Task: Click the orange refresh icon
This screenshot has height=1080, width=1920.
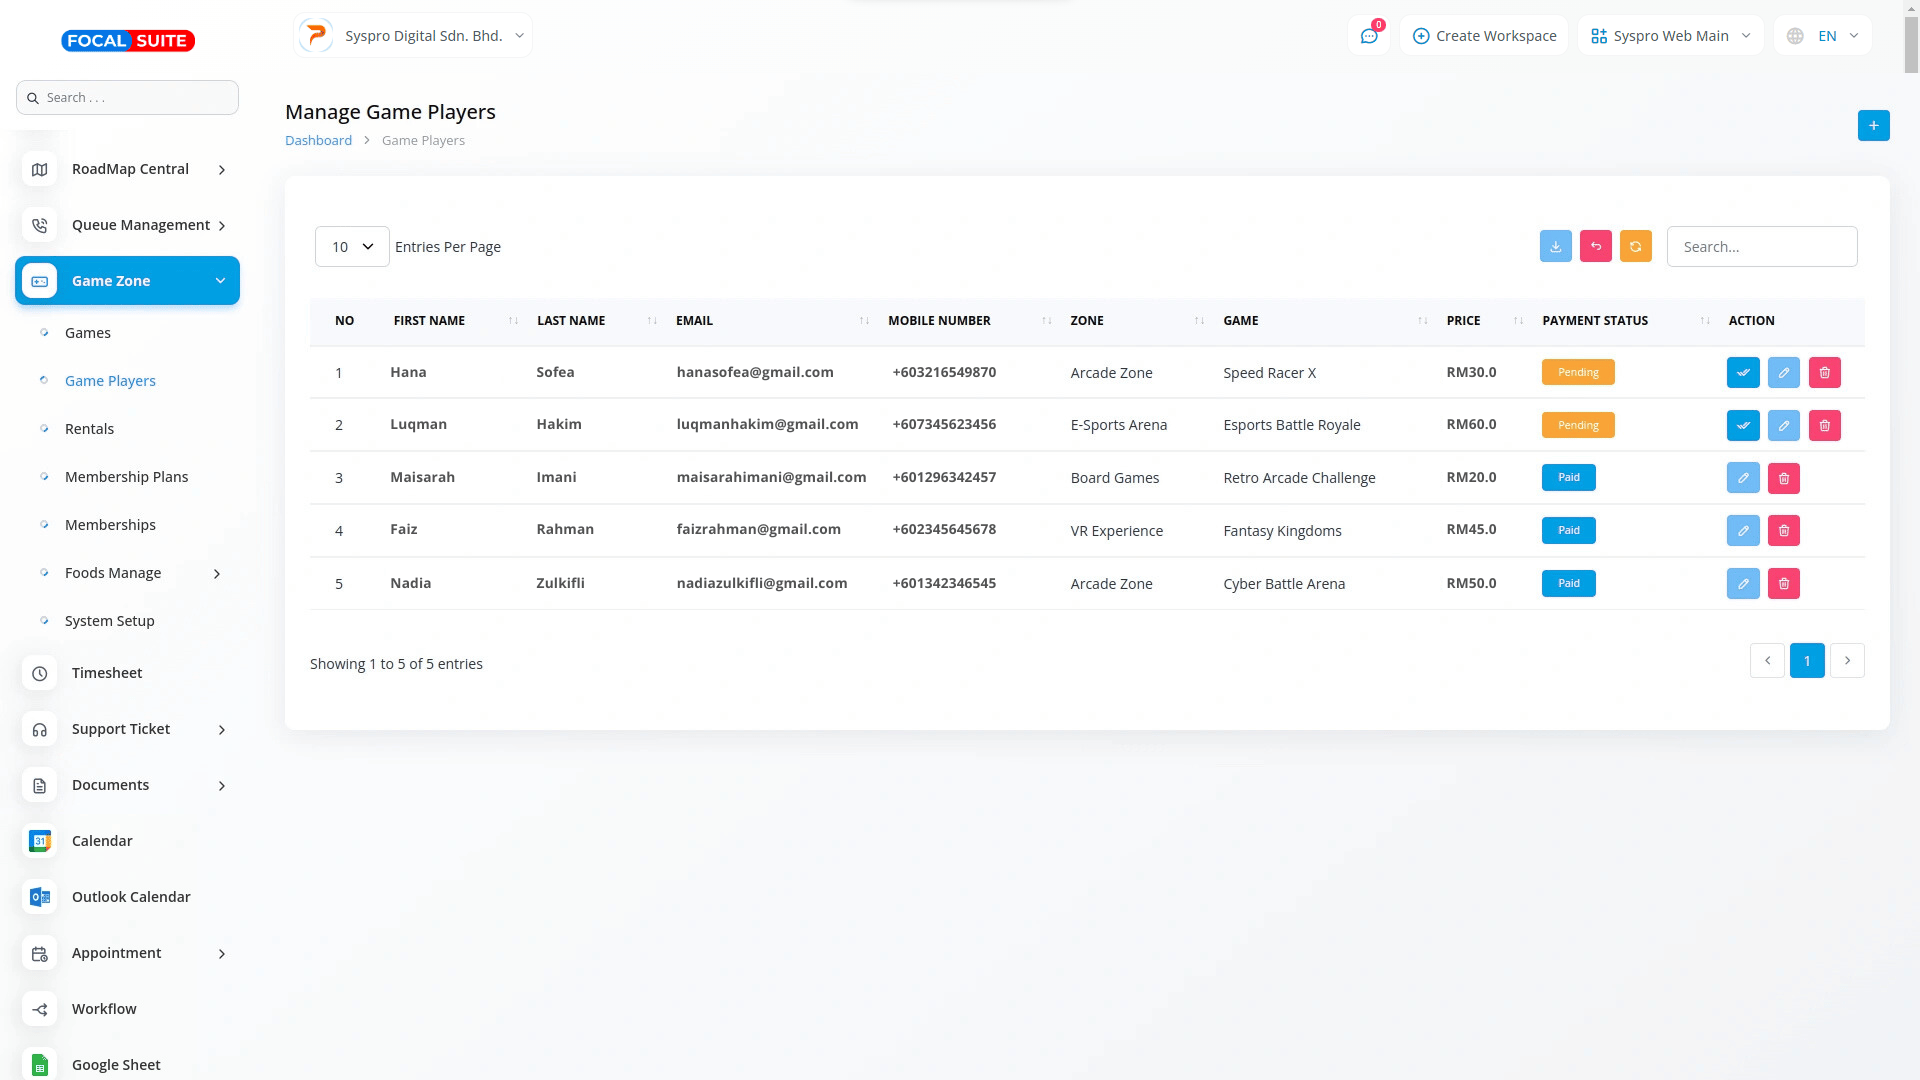Action: 1635,246
